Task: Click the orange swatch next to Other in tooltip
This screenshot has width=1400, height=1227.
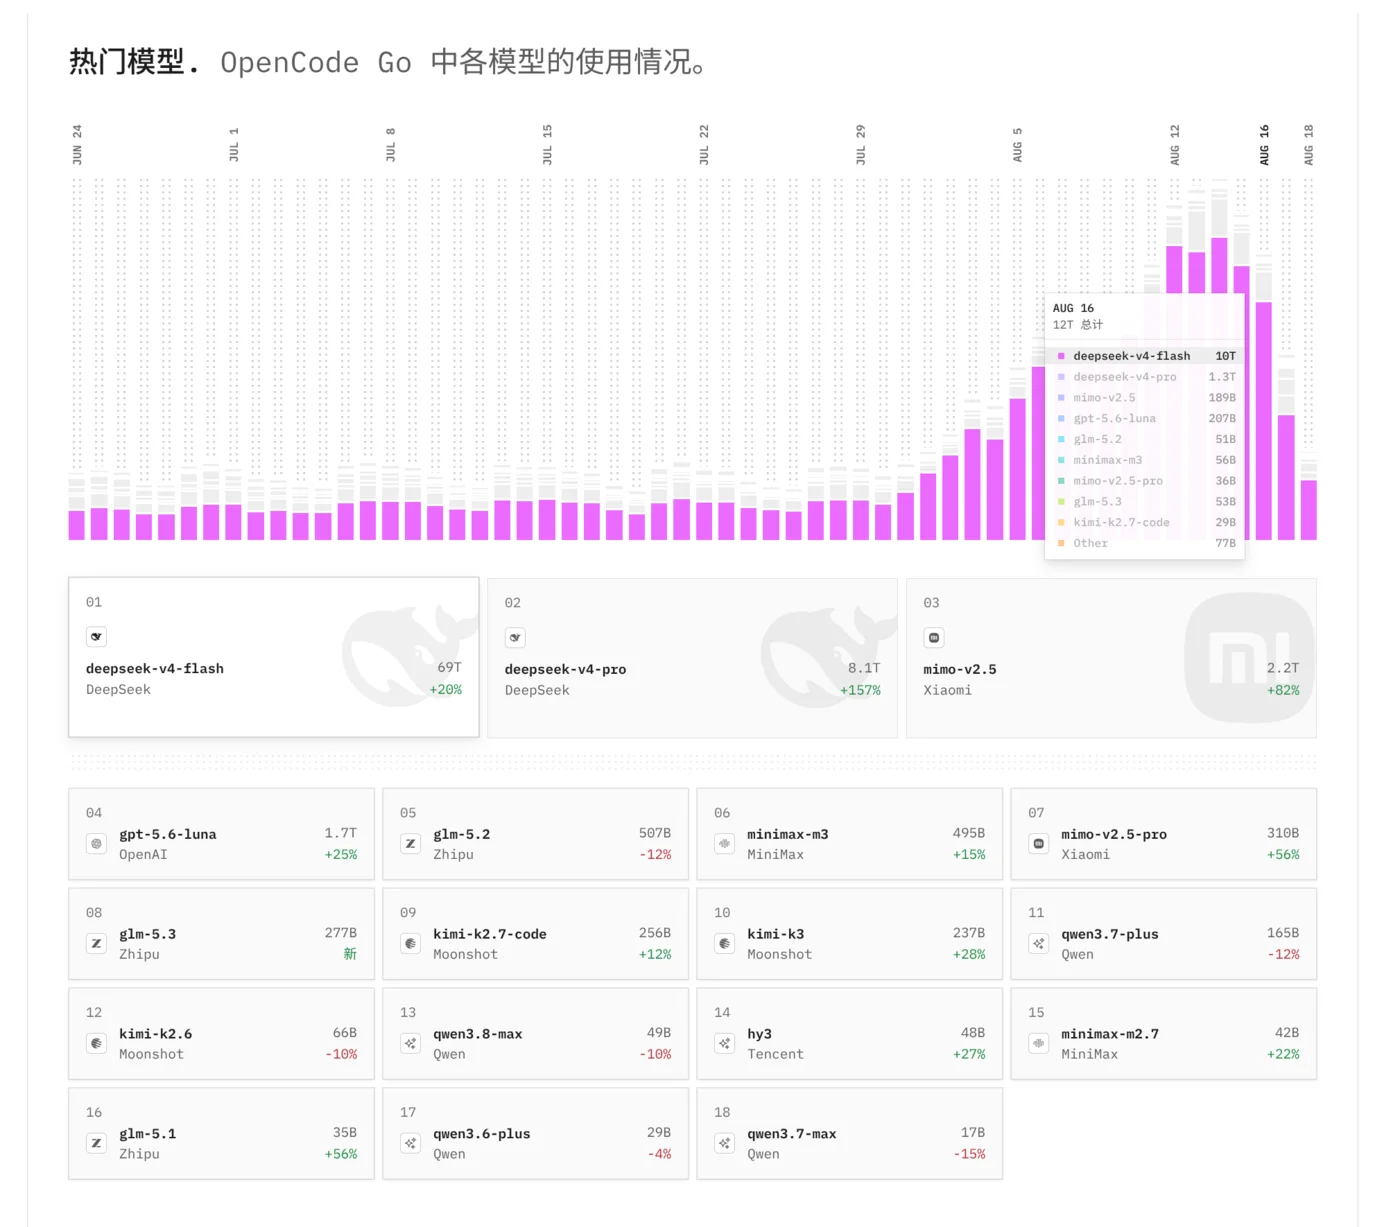Action: coord(1061,544)
